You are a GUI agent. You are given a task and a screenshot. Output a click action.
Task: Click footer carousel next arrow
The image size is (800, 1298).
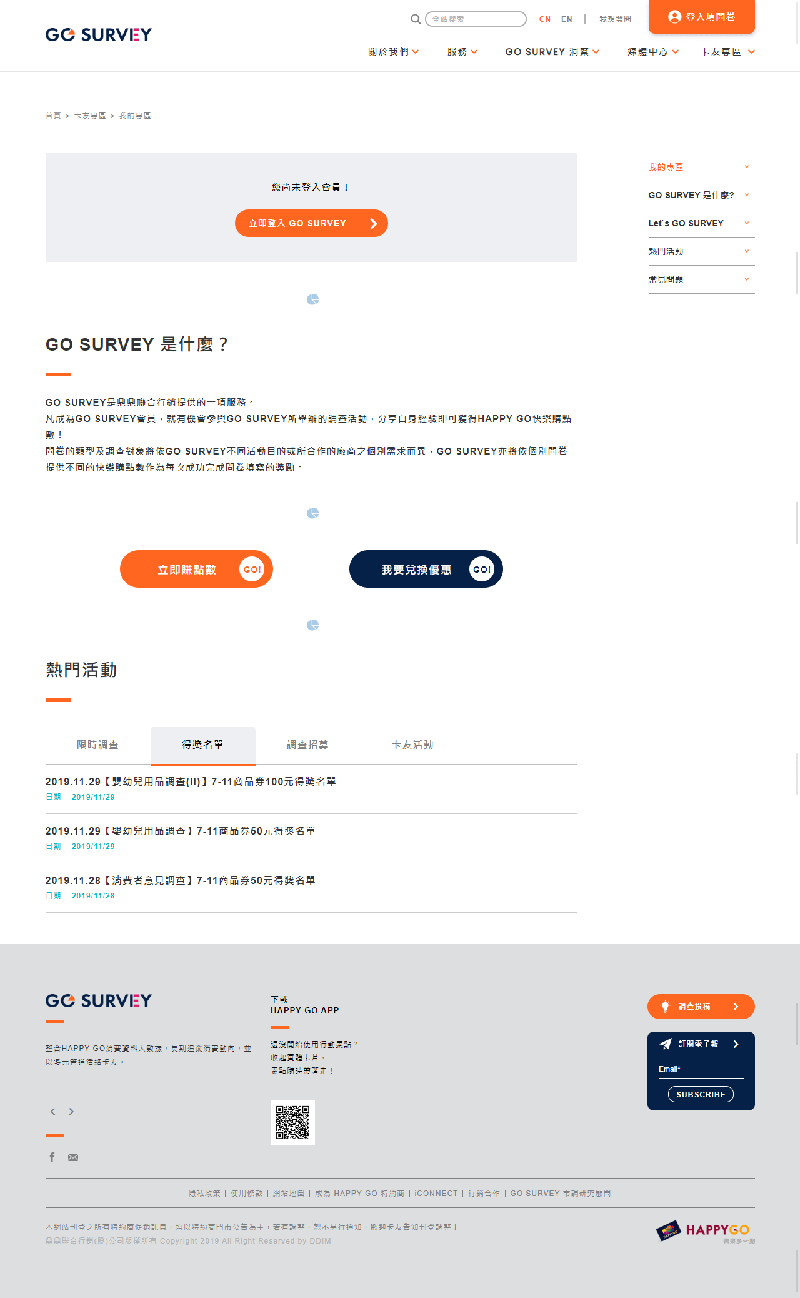pos(71,1112)
